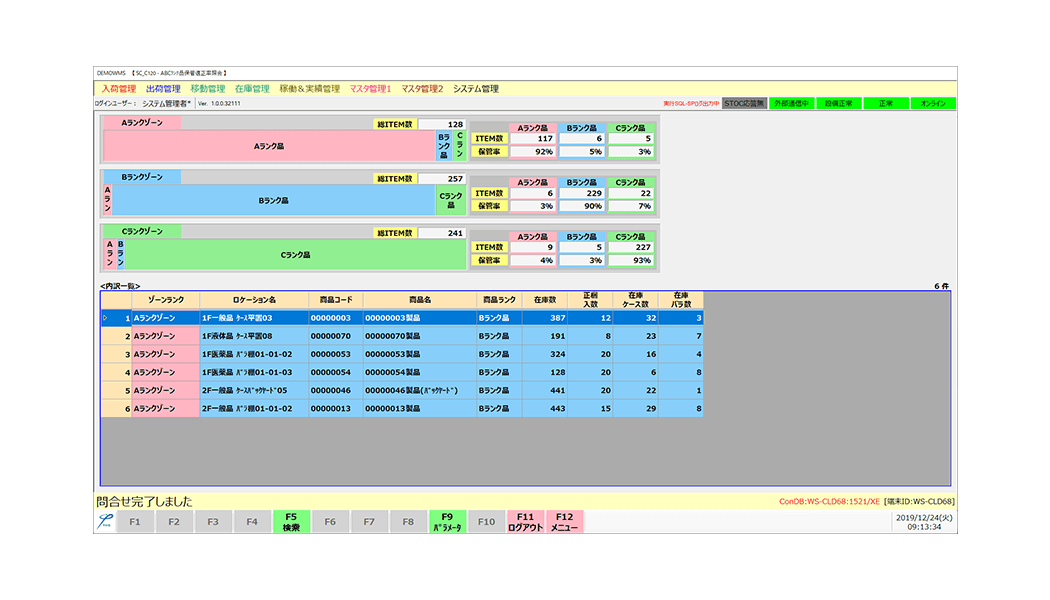Click the 設備正常 status indicator
Viewport: 1050px width, 600px height.
pos(838,104)
